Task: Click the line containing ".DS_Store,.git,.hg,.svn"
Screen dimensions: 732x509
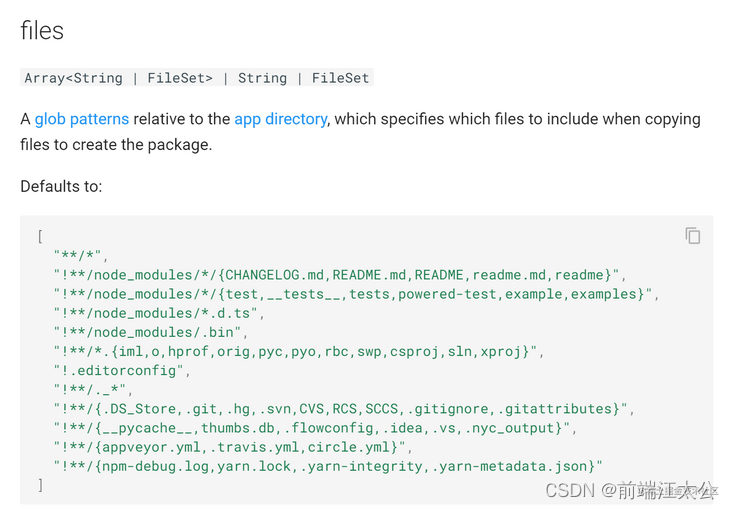Action: 344,409
